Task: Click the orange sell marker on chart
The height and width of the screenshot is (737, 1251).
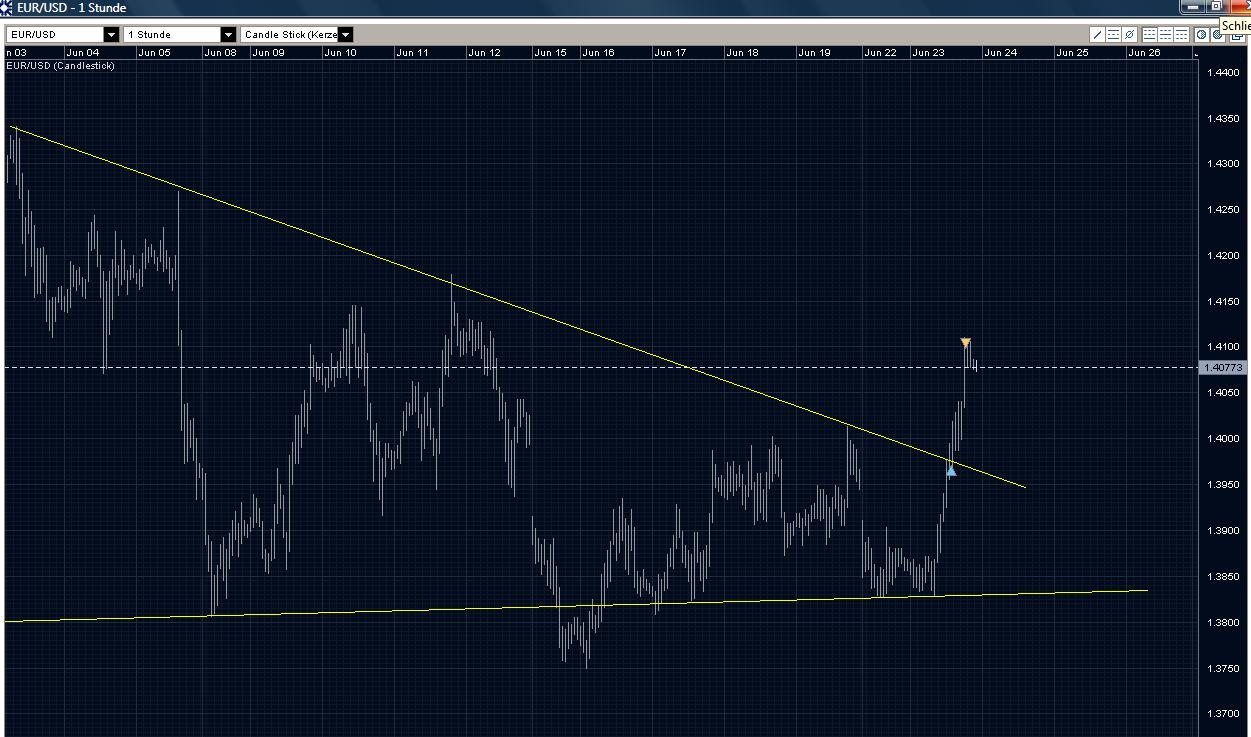Action: tap(965, 343)
